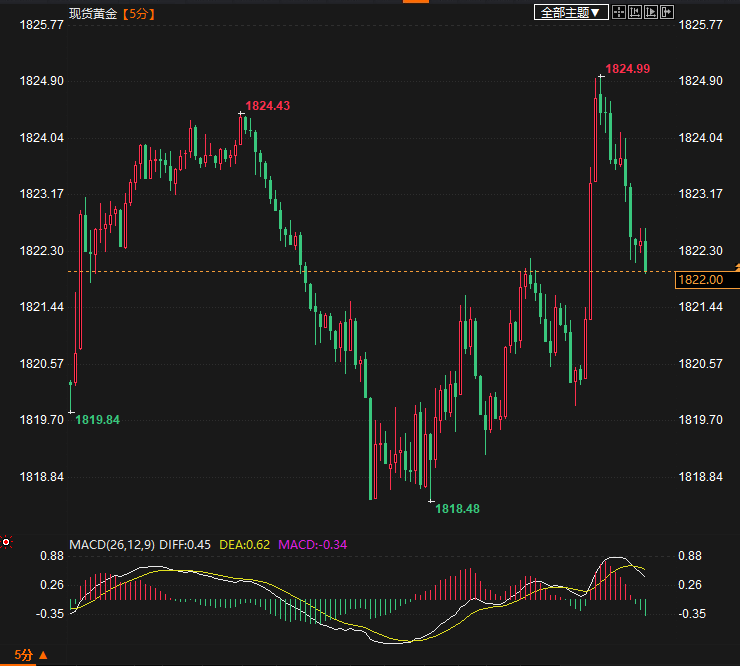Toggle the magenta MACD:-0.34 histogram label
Image resolution: width=740 pixels, height=666 pixels.
tap(312, 545)
